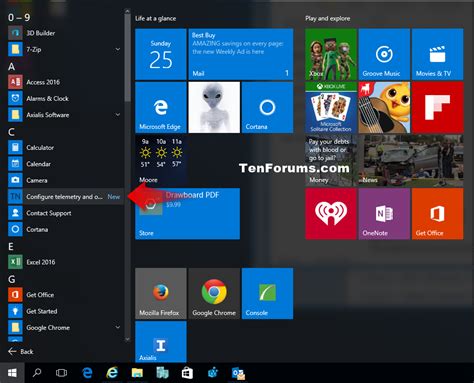Open the iHeartRadio tile
The width and height of the screenshot is (474, 383).
tap(331, 214)
